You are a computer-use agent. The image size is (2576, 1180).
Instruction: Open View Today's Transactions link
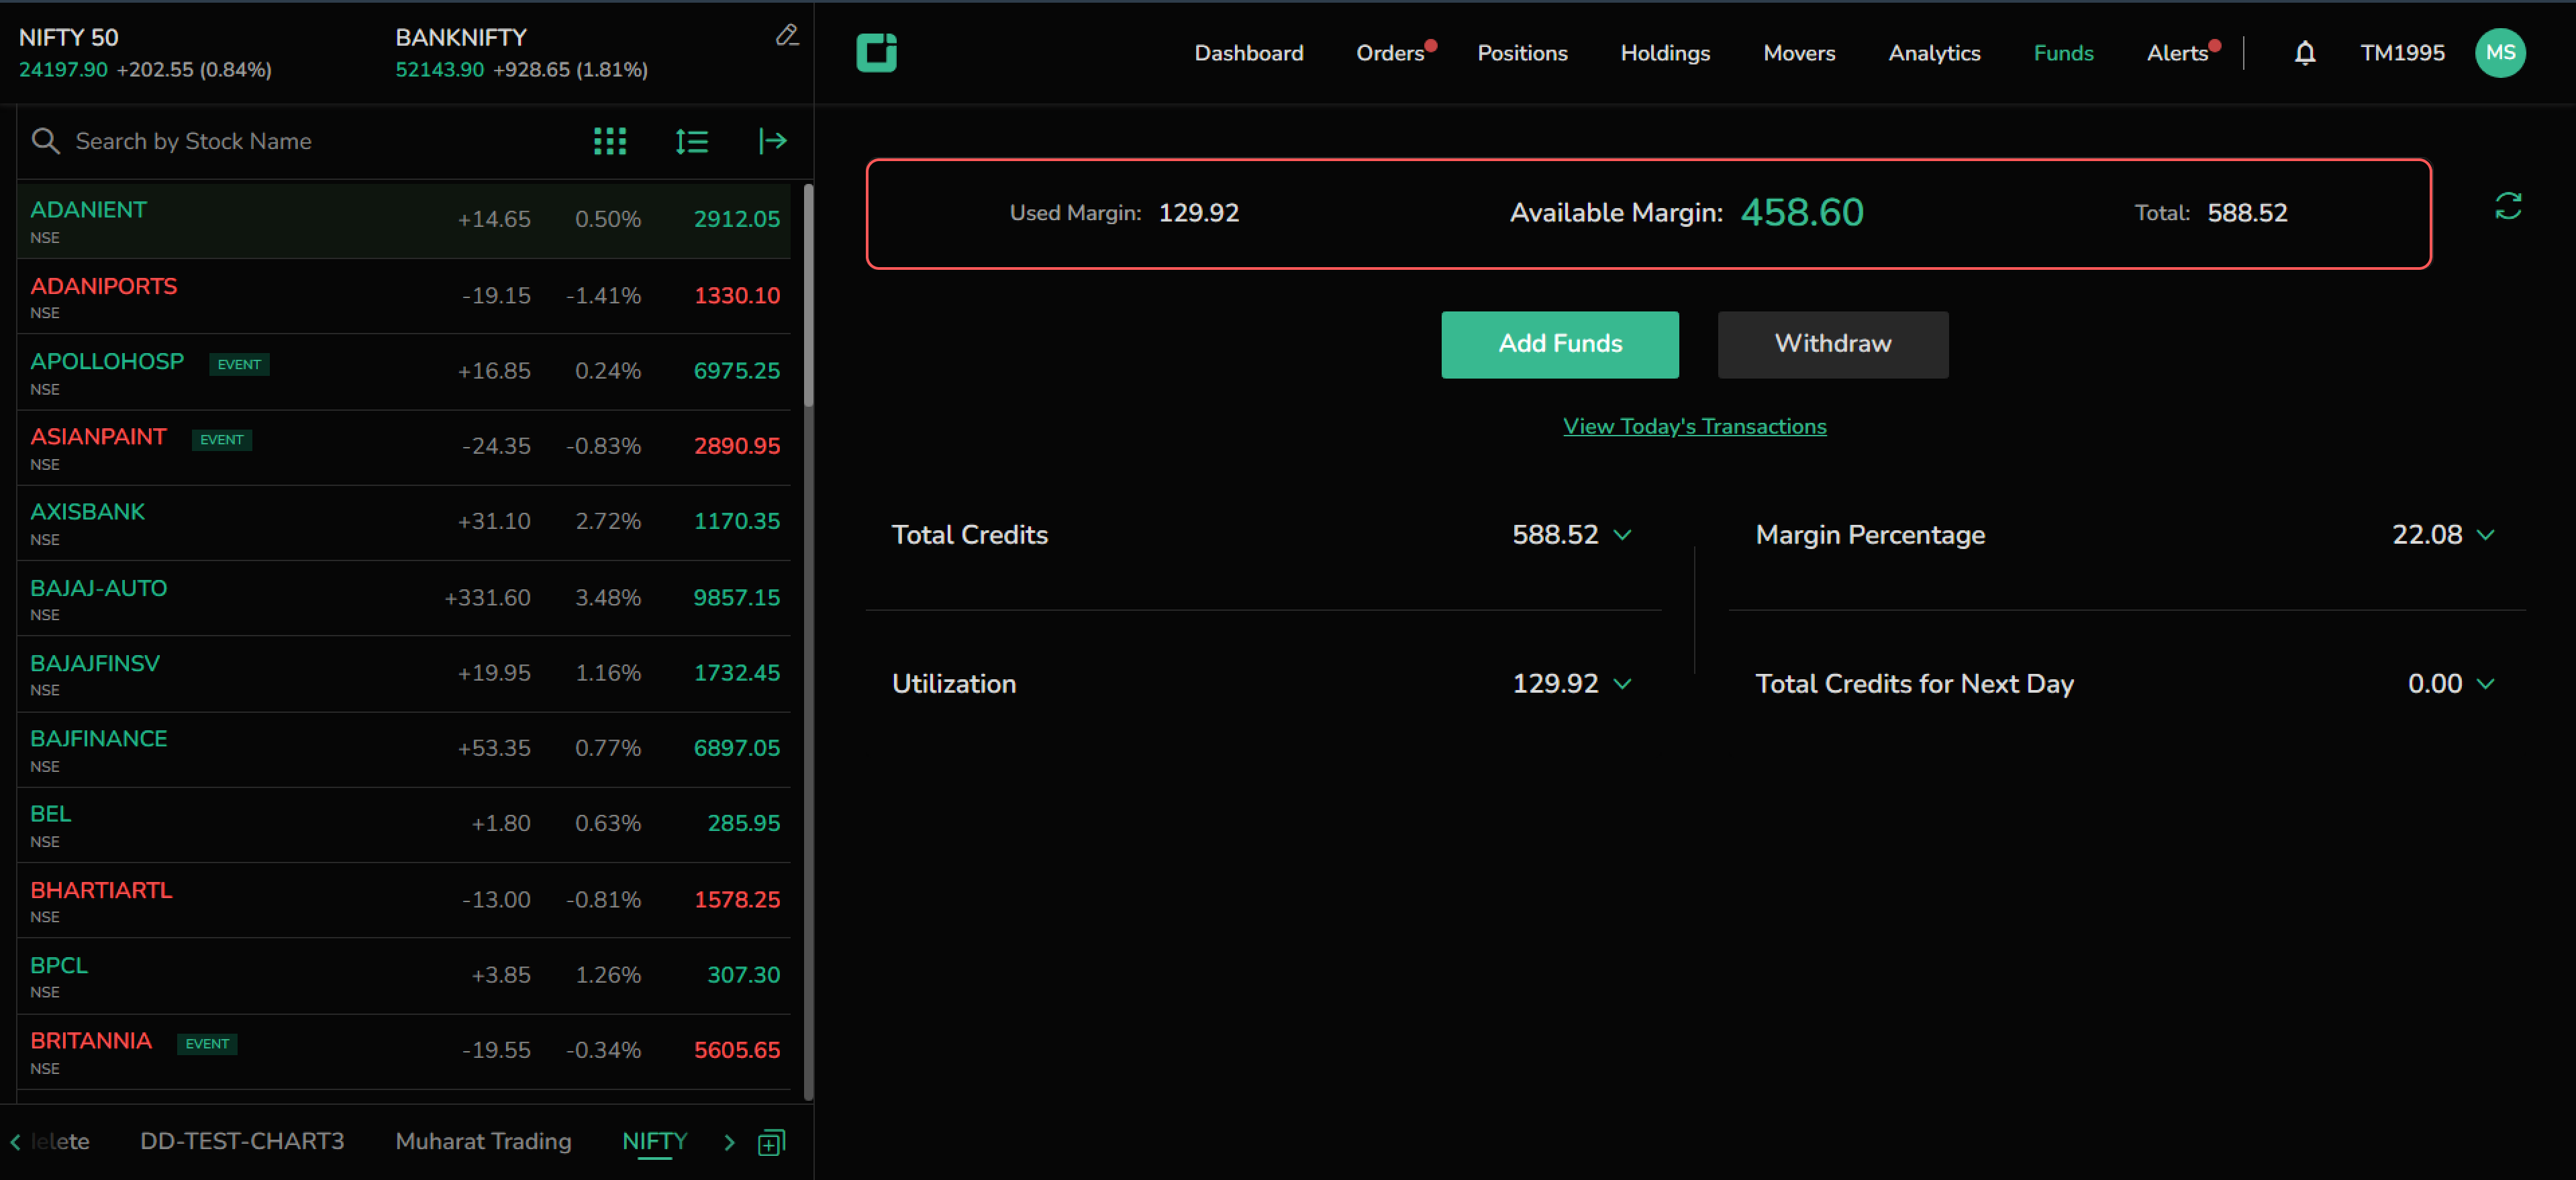point(1694,426)
